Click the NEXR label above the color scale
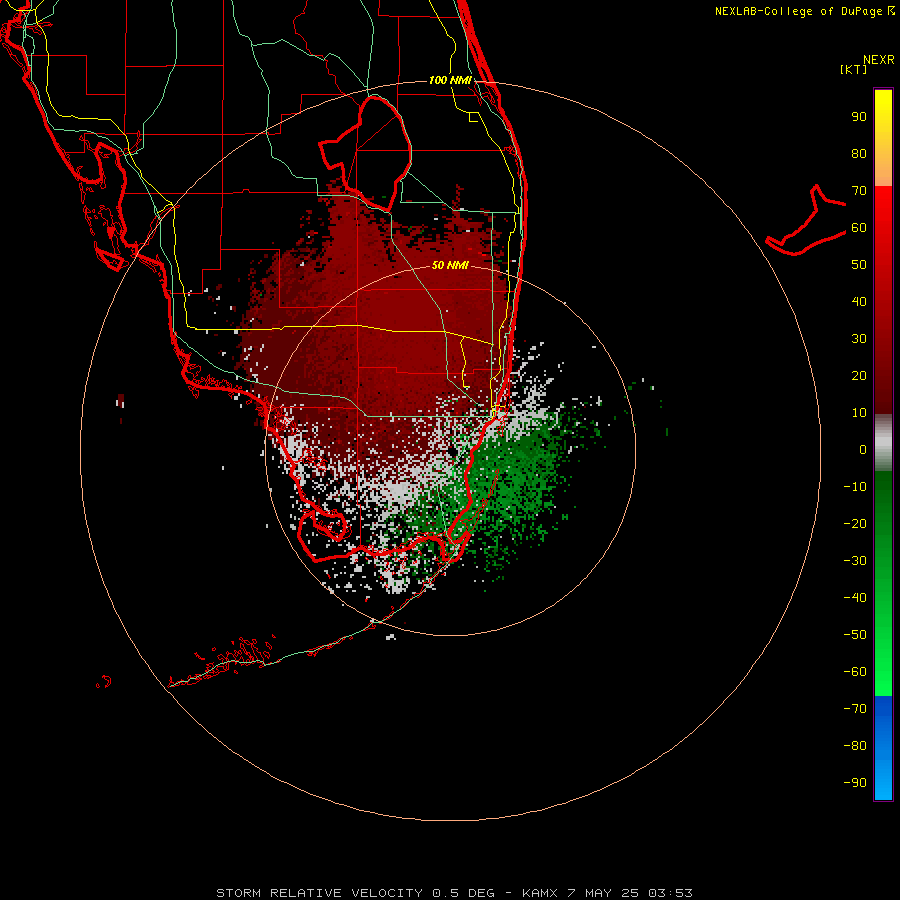 pos(879,60)
